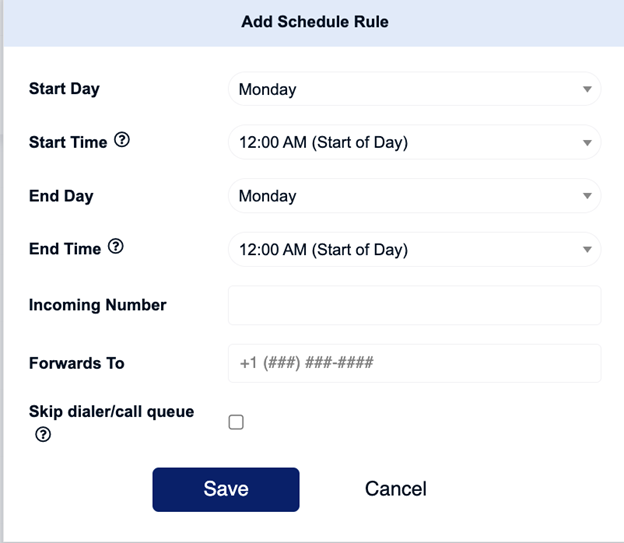
Task: Expand the Start Time 12:00 AM selector
Action: point(414,143)
